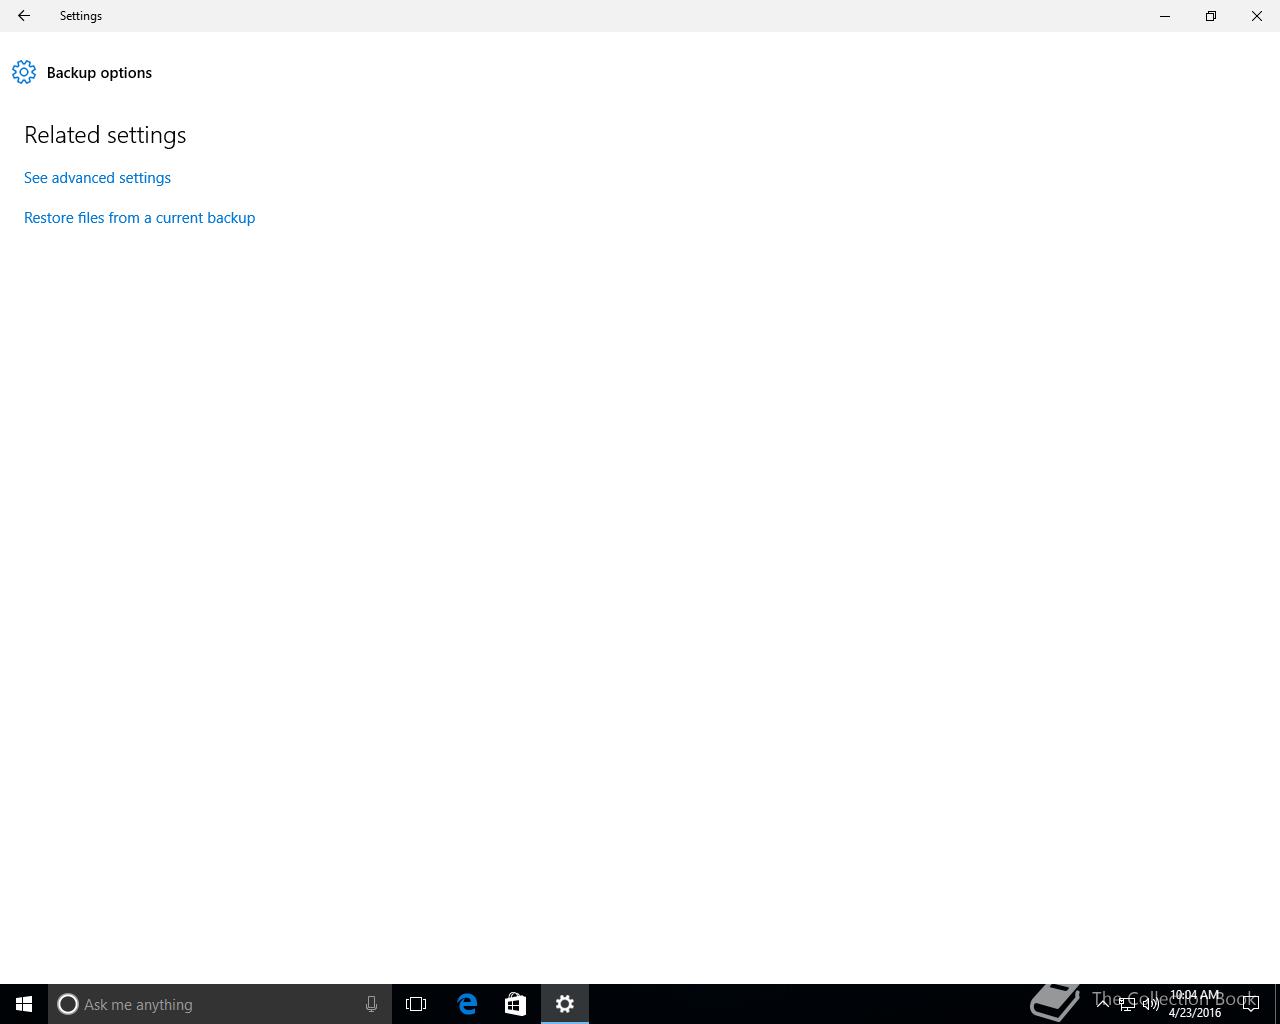Minimize the Settings window
Viewport: 1280px width, 1024px height.
[x=1165, y=16]
